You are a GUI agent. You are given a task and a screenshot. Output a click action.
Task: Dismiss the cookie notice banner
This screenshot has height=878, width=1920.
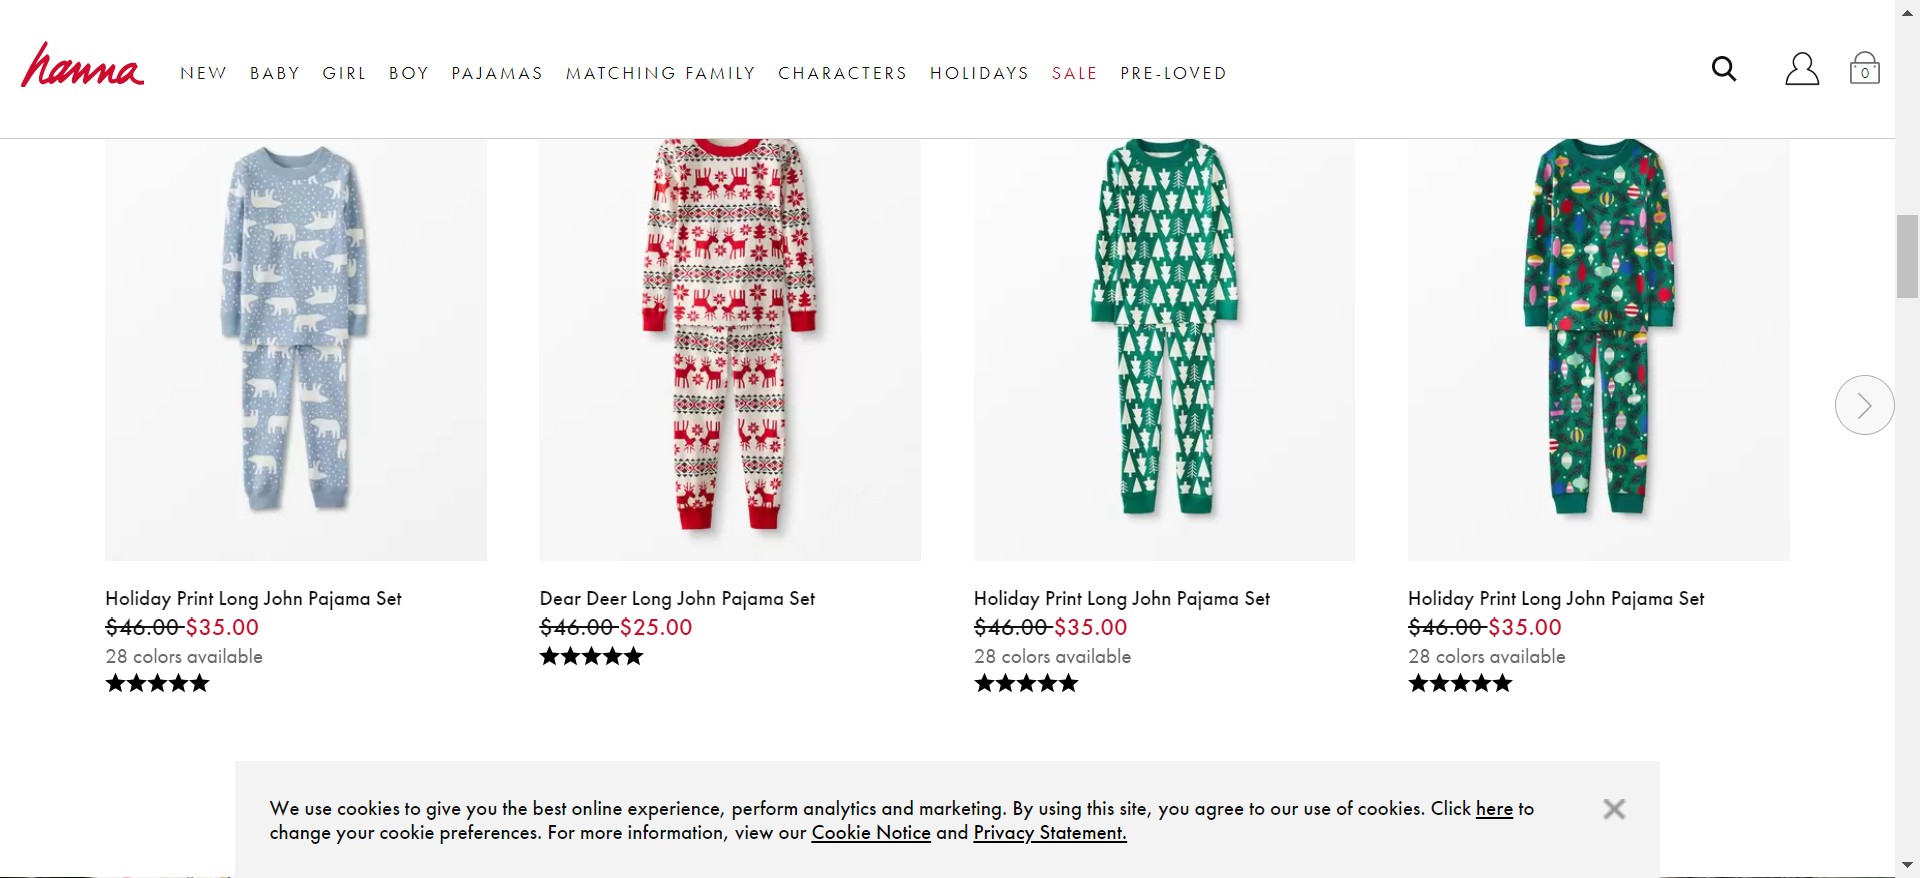(x=1613, y=809)
